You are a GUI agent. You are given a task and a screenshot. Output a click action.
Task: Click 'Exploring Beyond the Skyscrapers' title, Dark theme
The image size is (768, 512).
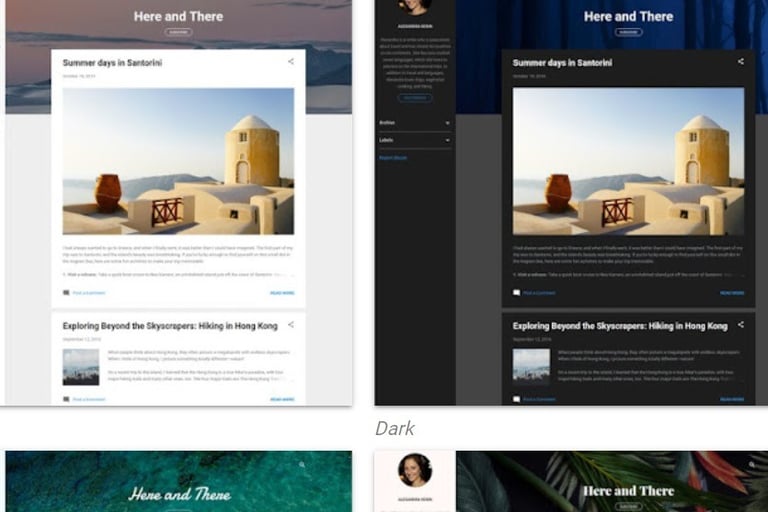620,326
